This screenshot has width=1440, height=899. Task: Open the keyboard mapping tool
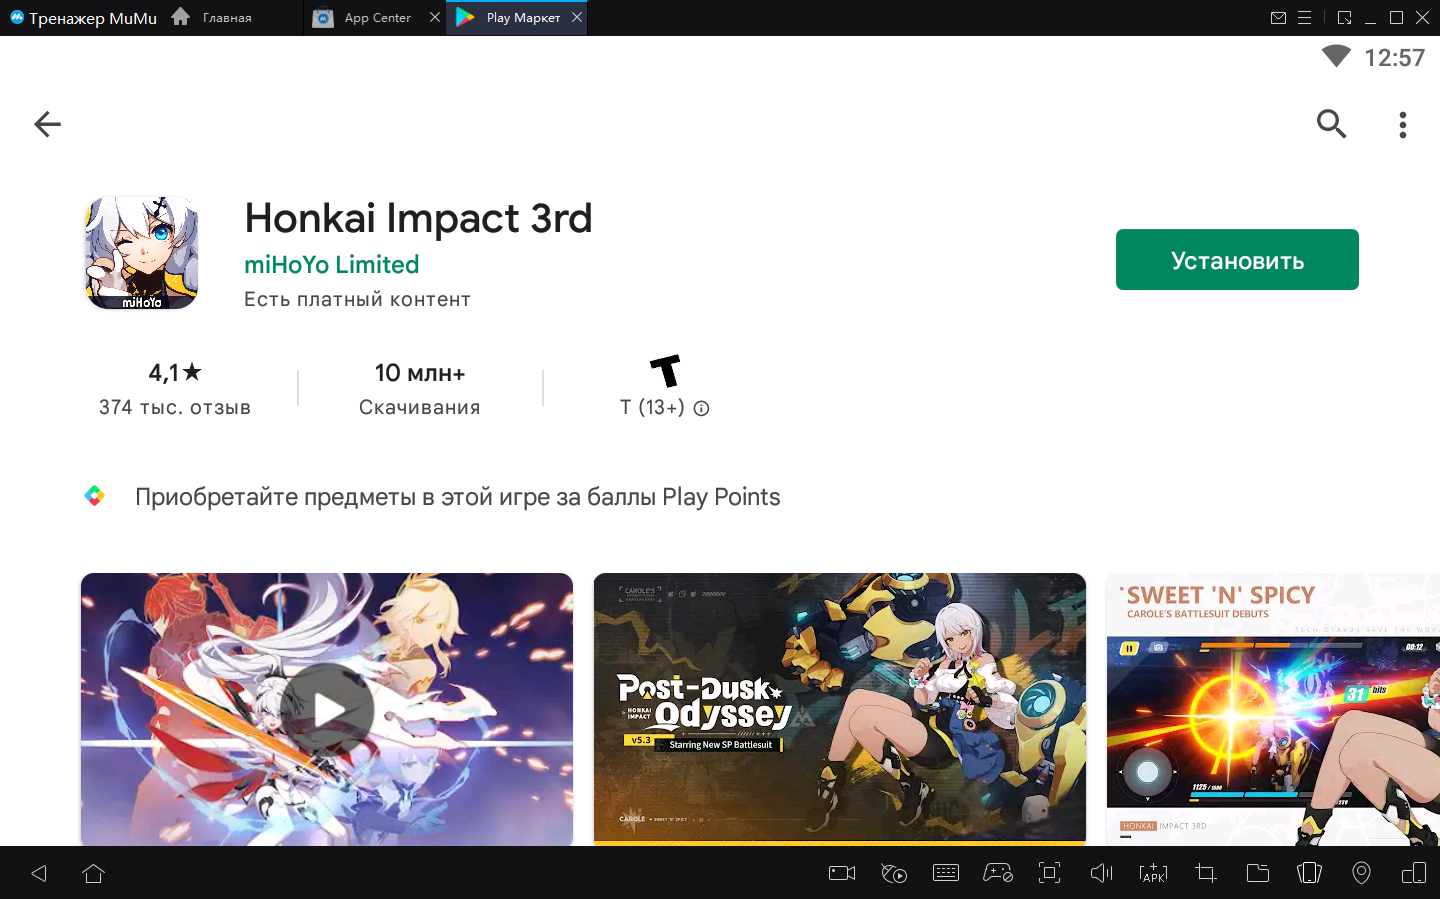point(945,873)
